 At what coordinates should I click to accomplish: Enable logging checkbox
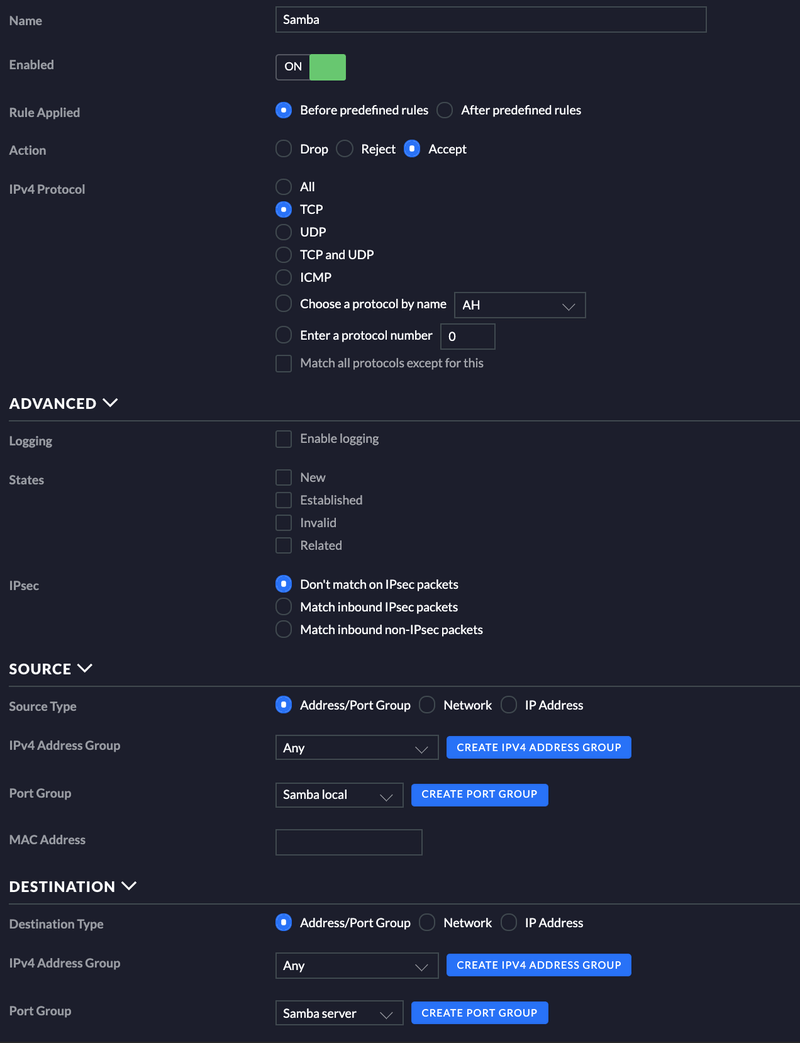pyautogui.click(x=284, y=439)
